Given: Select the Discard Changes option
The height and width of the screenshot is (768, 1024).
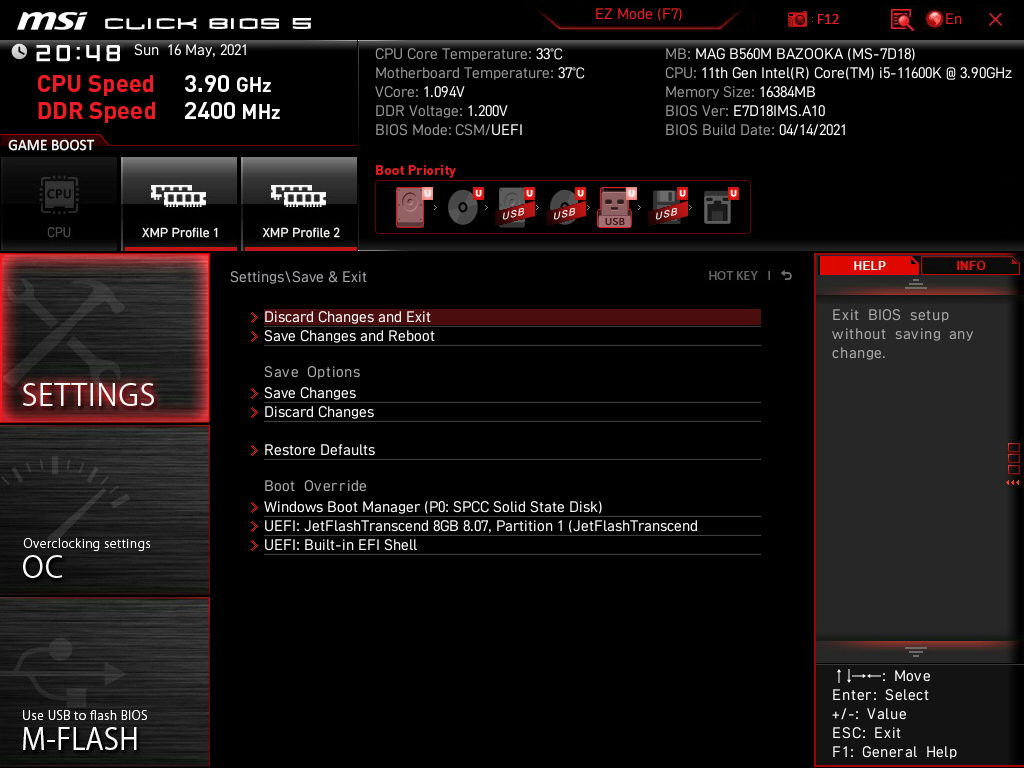Looking at the screenshot, I should pos(512,412).
